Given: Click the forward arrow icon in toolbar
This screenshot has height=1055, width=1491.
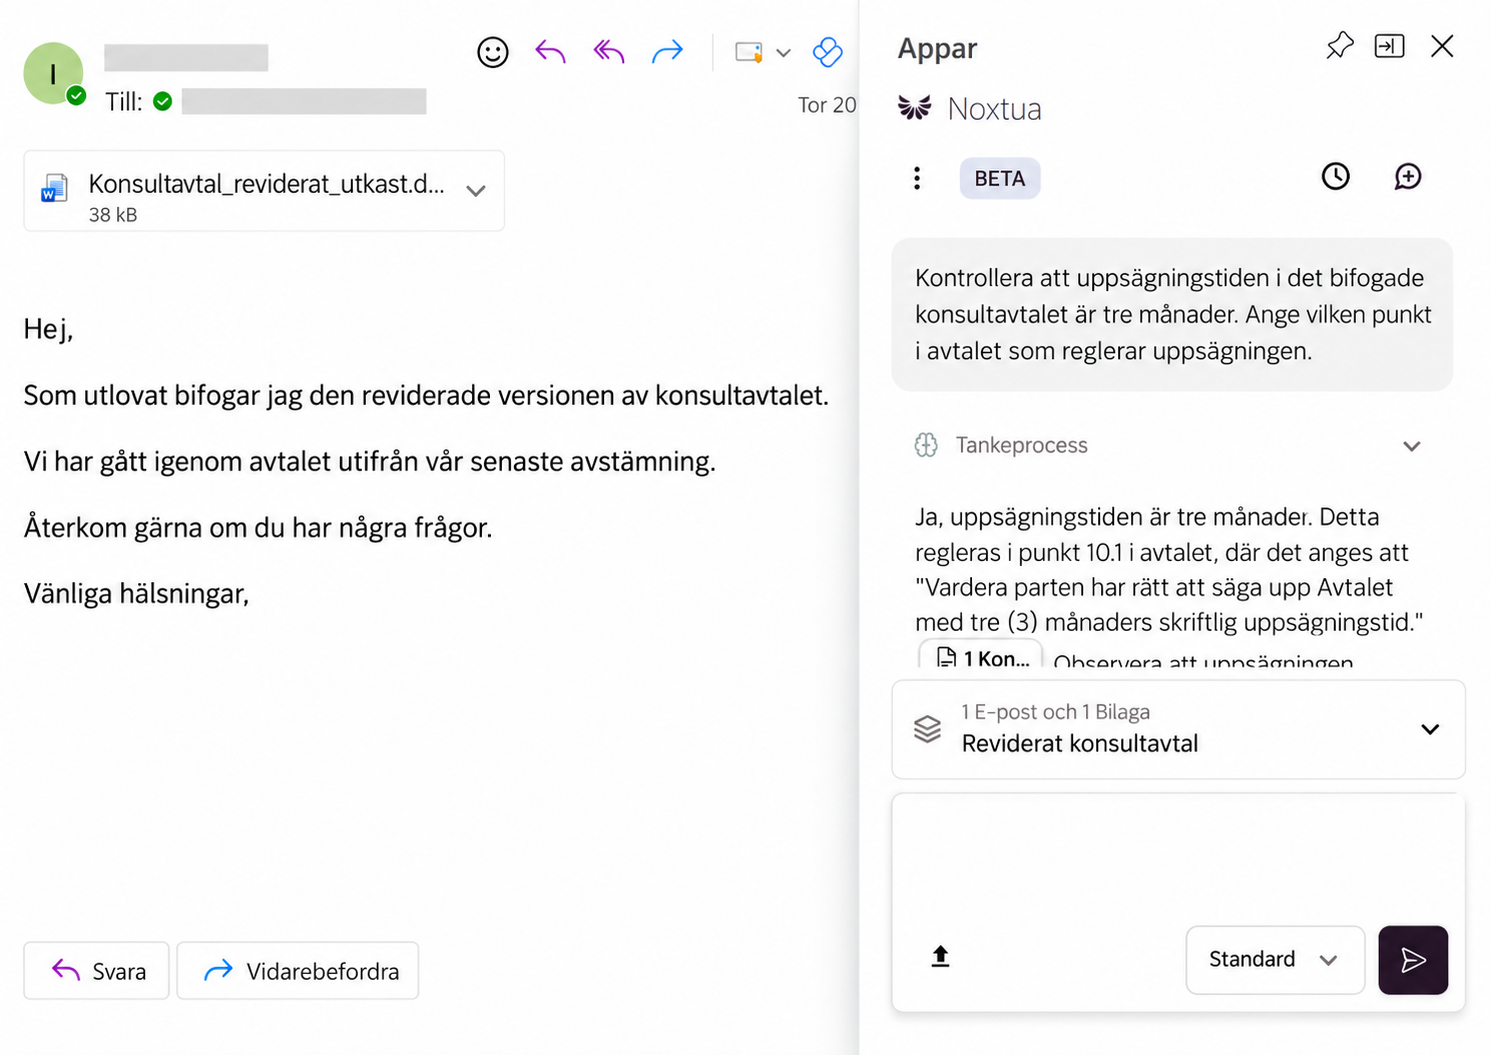Looking at the screenshot, I should [667, 51].
